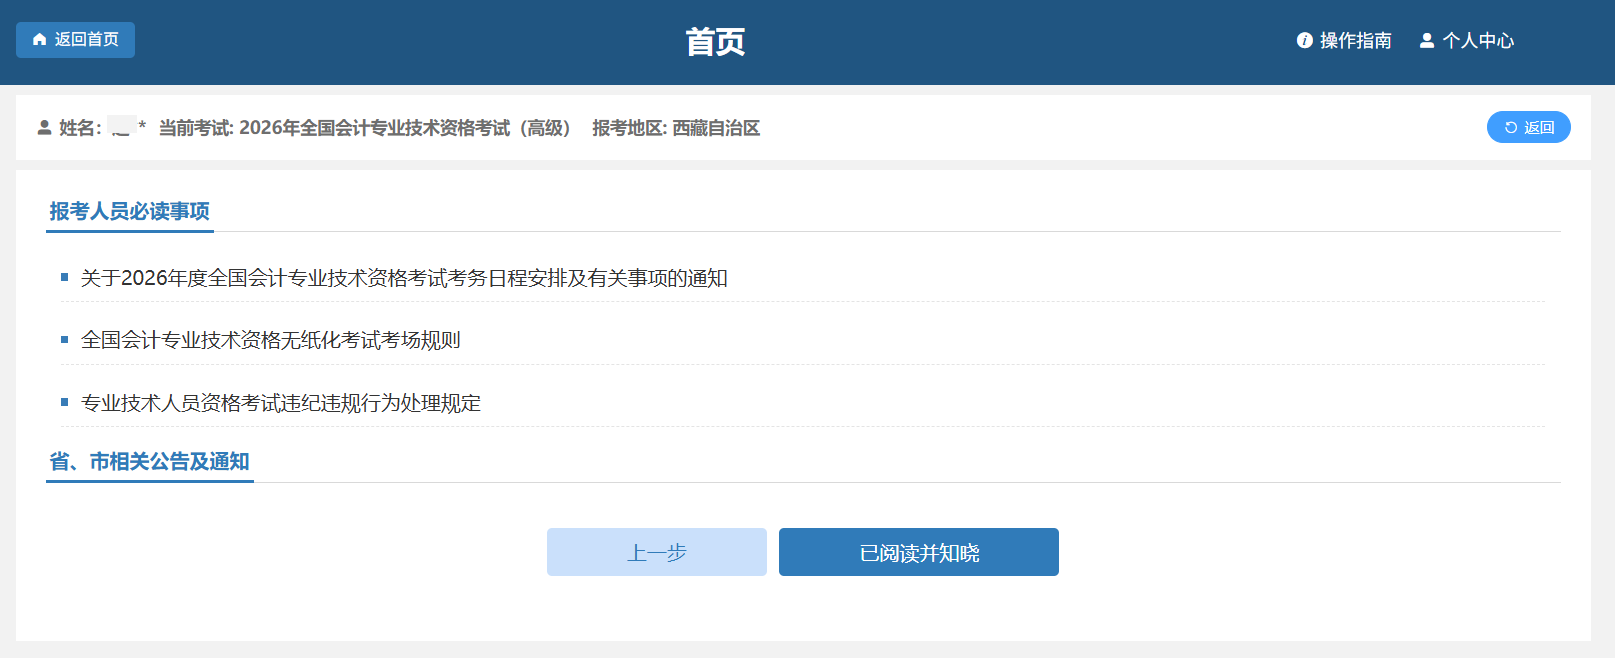Open the 个人中心 menu text
This screenshot has height=658, width=1615.
(x=1477, y=41)
